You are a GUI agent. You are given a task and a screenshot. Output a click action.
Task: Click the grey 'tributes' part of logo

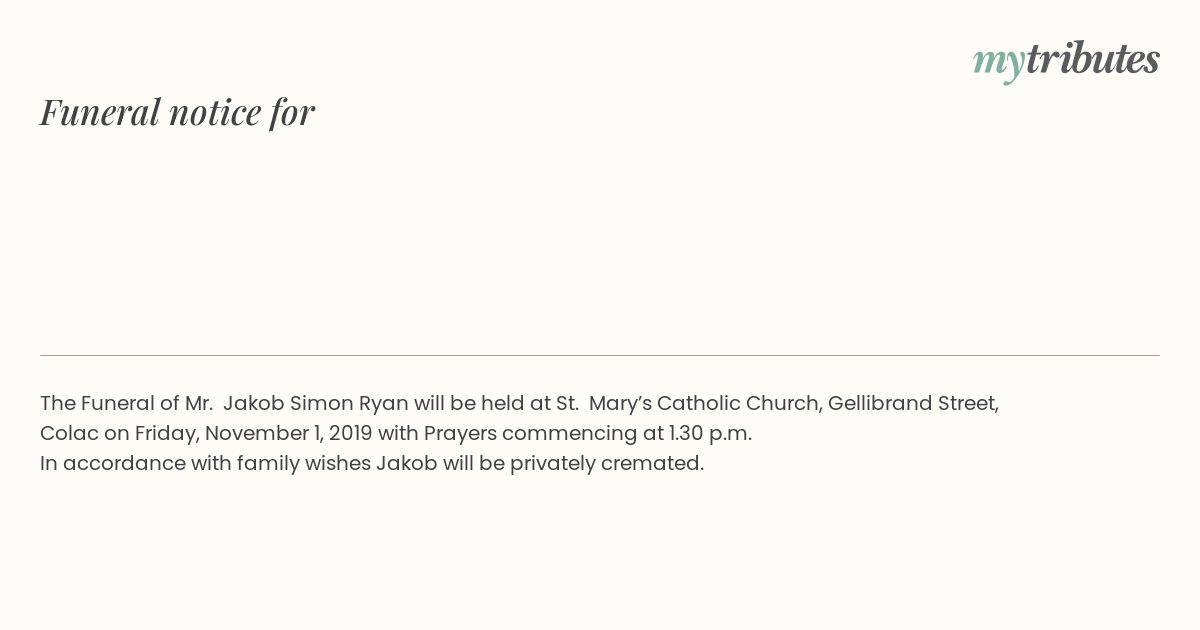pyautogui.click(x=1093, y=58)
